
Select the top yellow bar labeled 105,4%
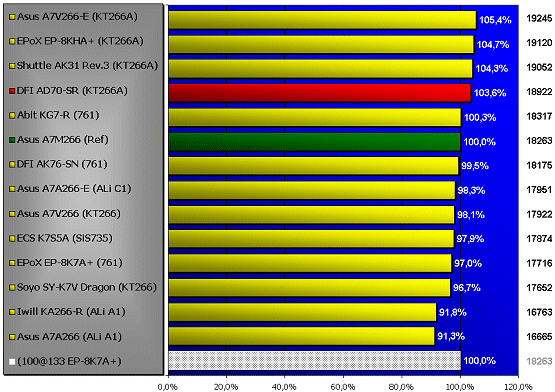tap(322, 19)
